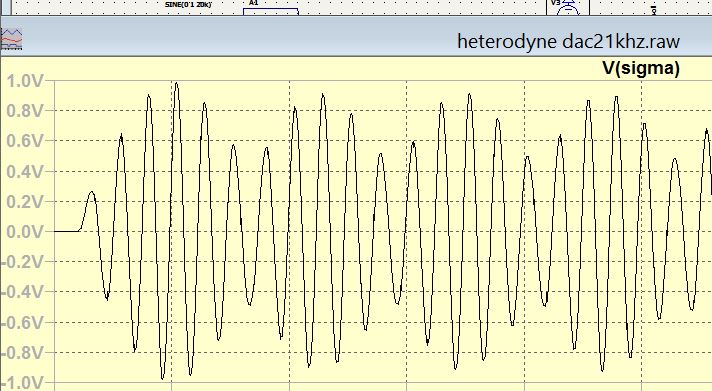Click the waveform window icon in title bar
The image size is (712, 391).
[11, 39]
